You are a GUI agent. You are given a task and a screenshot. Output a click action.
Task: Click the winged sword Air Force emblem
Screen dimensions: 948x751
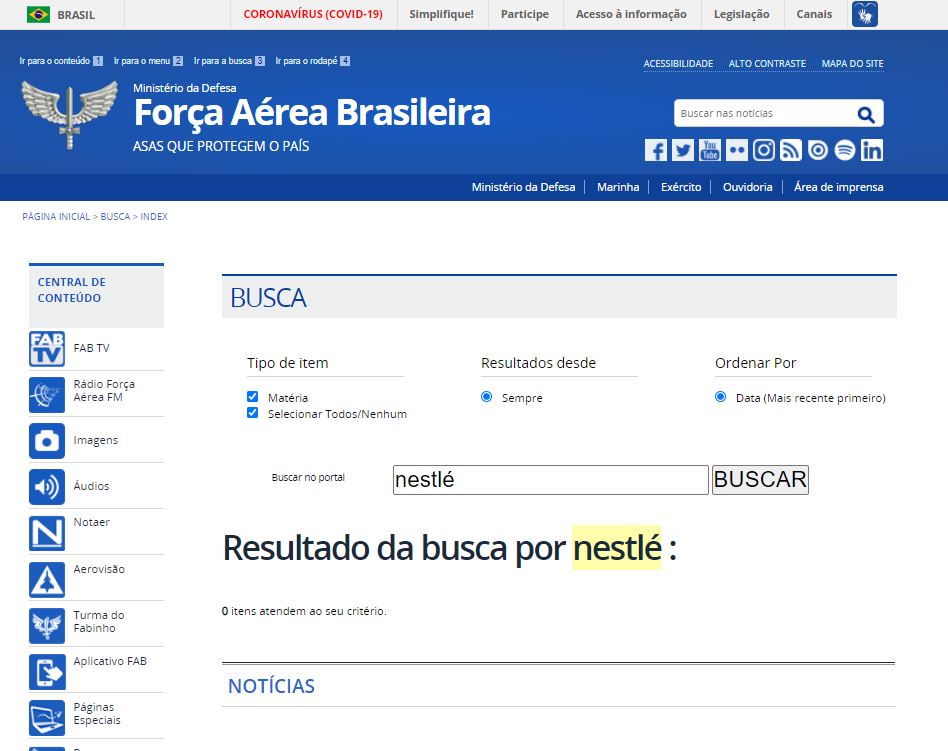(x=70, y=115)
